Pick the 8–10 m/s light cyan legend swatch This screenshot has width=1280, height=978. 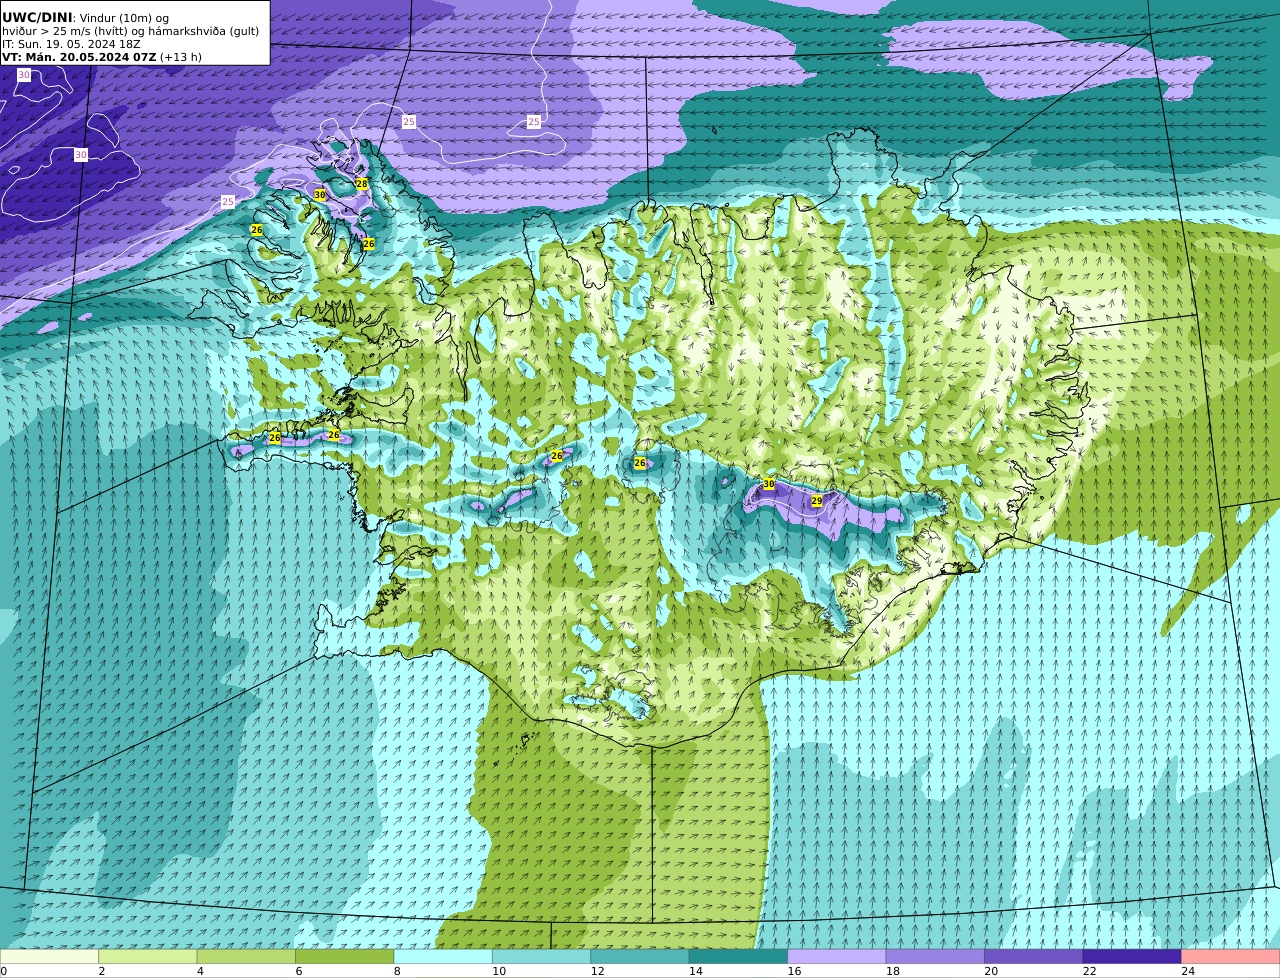(443, 957)
